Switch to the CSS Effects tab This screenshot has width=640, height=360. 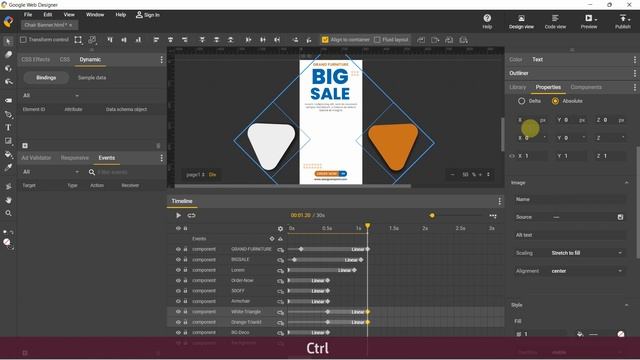[36, 60]
